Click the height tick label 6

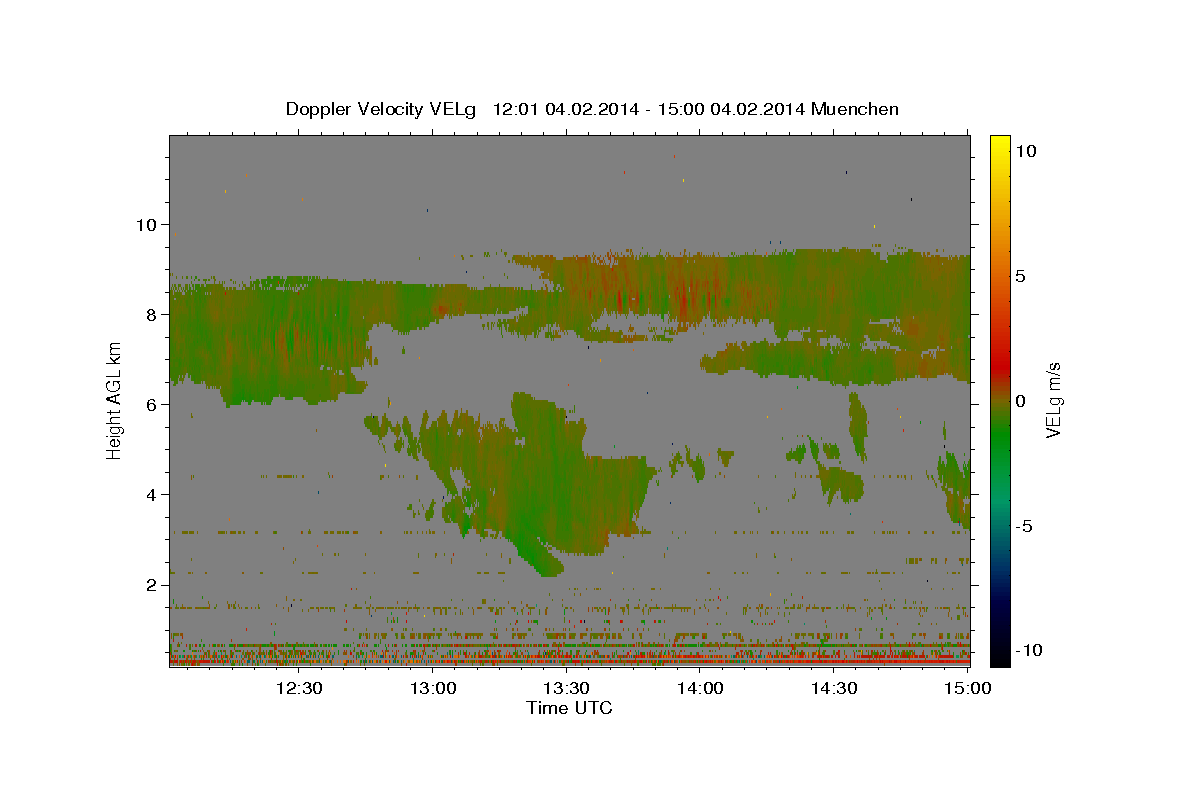pos(151,404)
